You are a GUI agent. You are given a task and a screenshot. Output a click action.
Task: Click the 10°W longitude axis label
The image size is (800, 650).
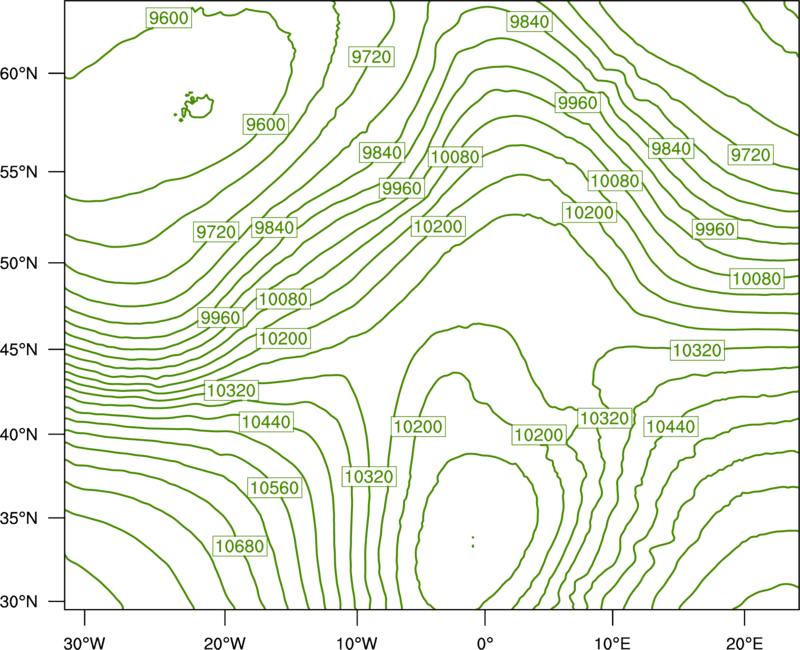point(357,643)
